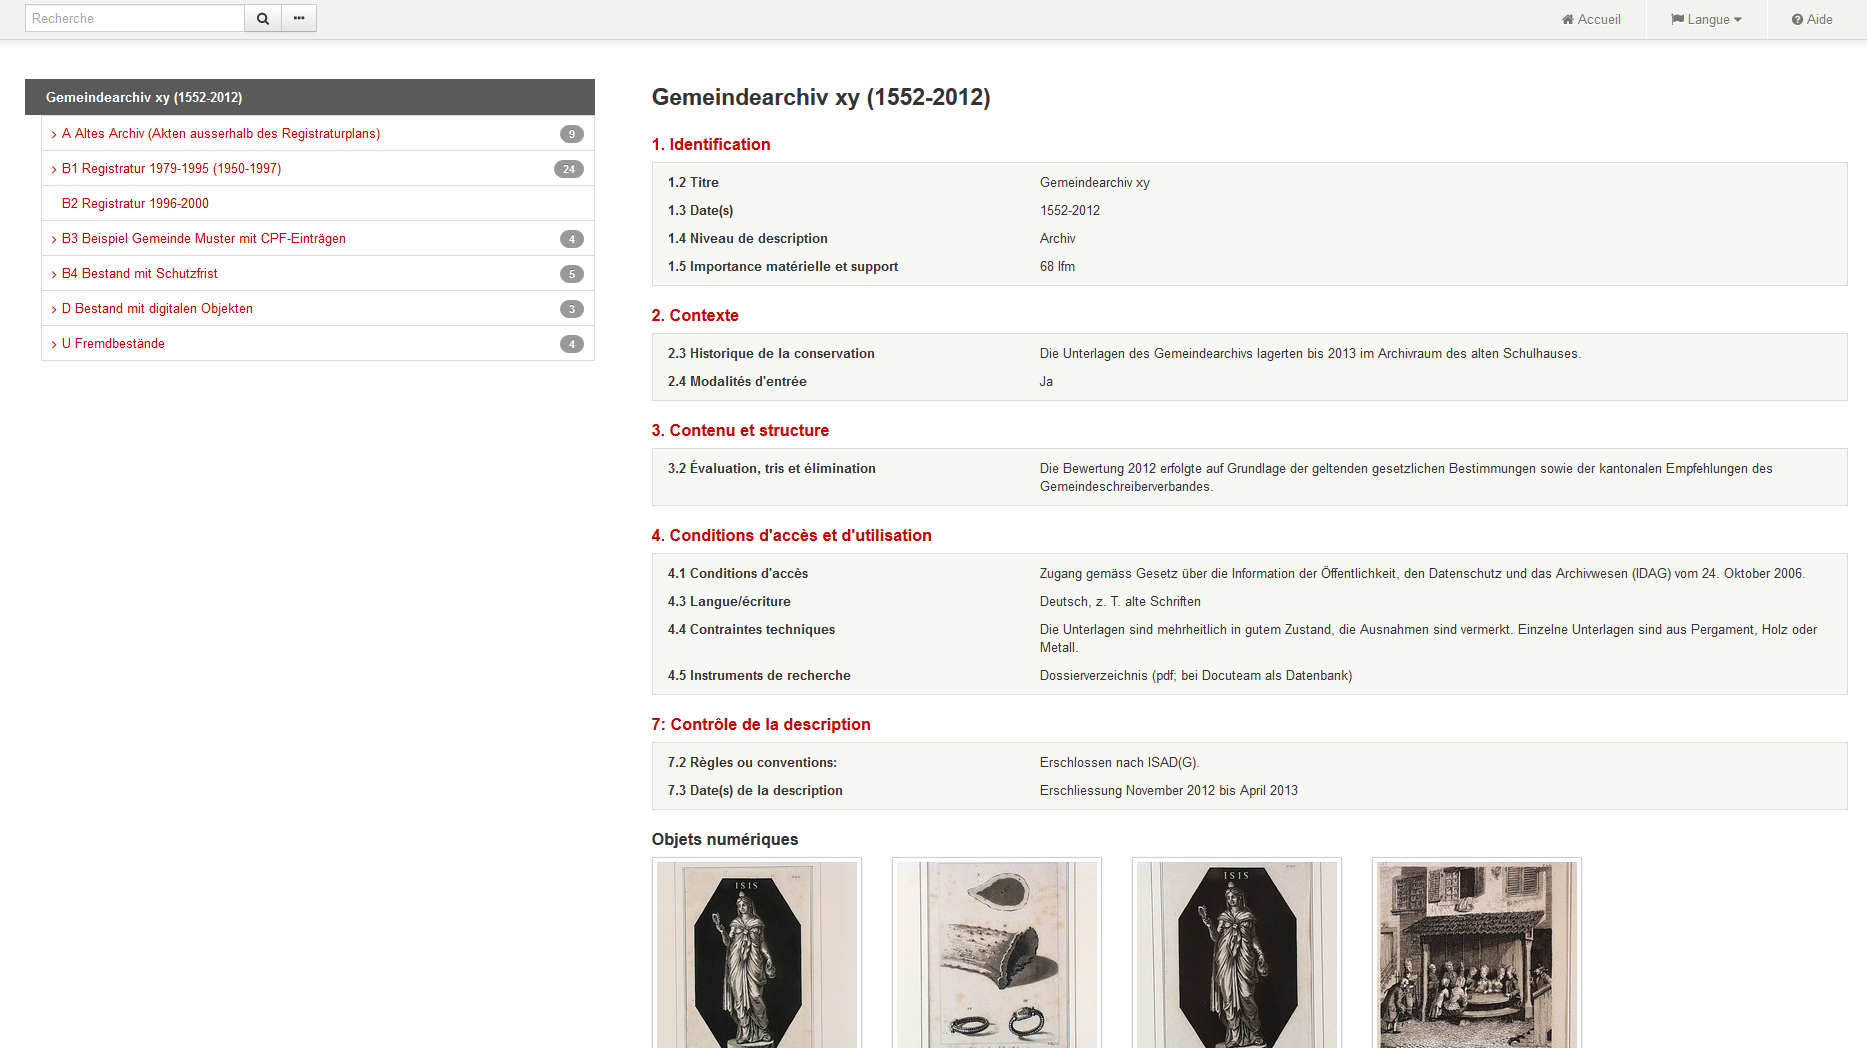Screen dimensions: 1867x1048
Task: Open first Isis statue thumbnail
Action: [x=756, y=953]
